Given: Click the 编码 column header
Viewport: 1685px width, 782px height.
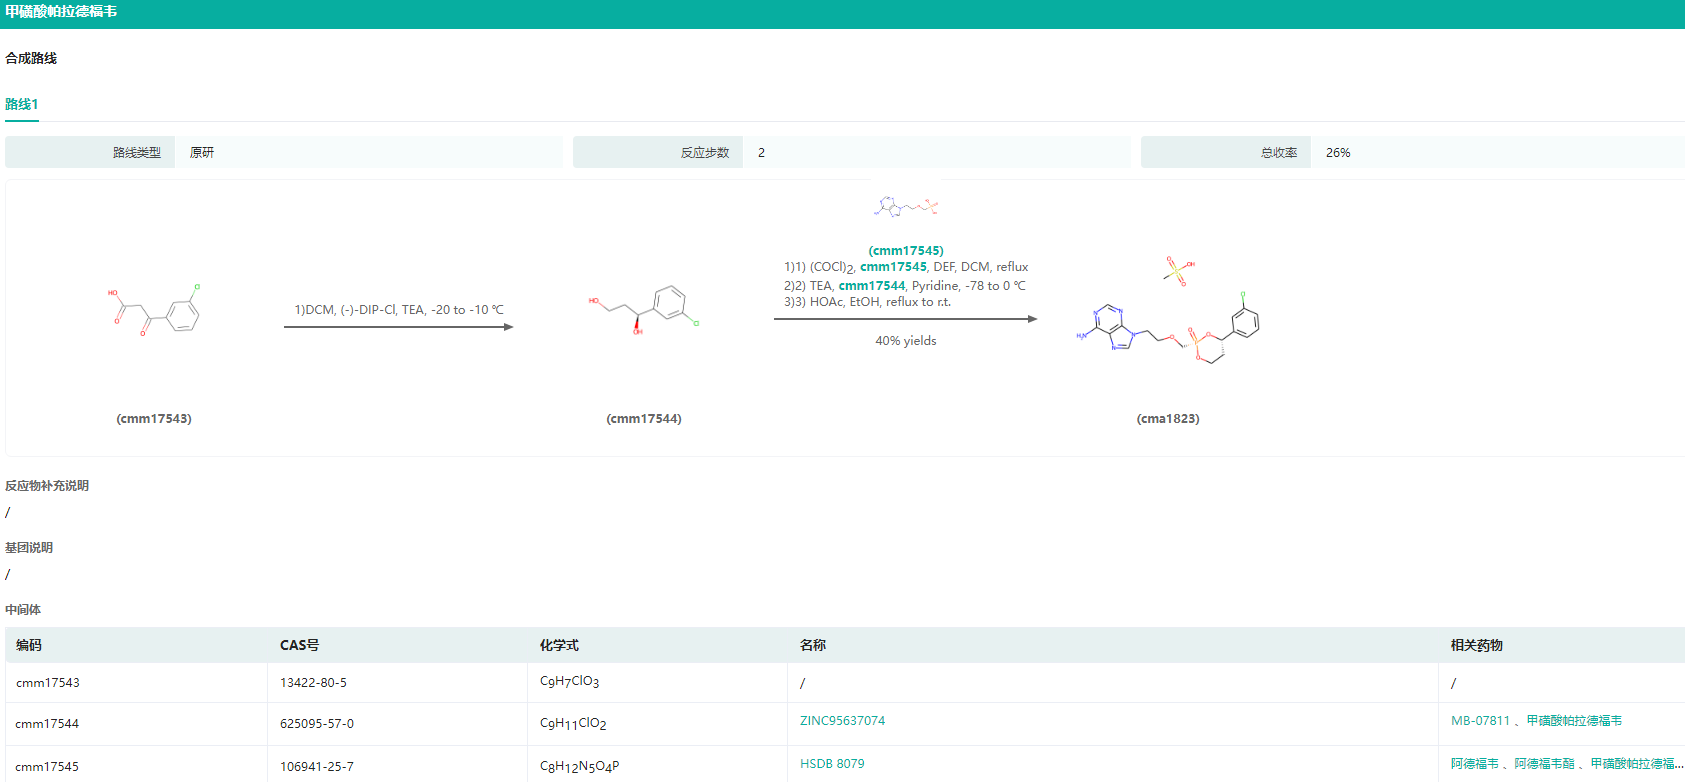Looking at the screenshot, I should pos(29,645).
